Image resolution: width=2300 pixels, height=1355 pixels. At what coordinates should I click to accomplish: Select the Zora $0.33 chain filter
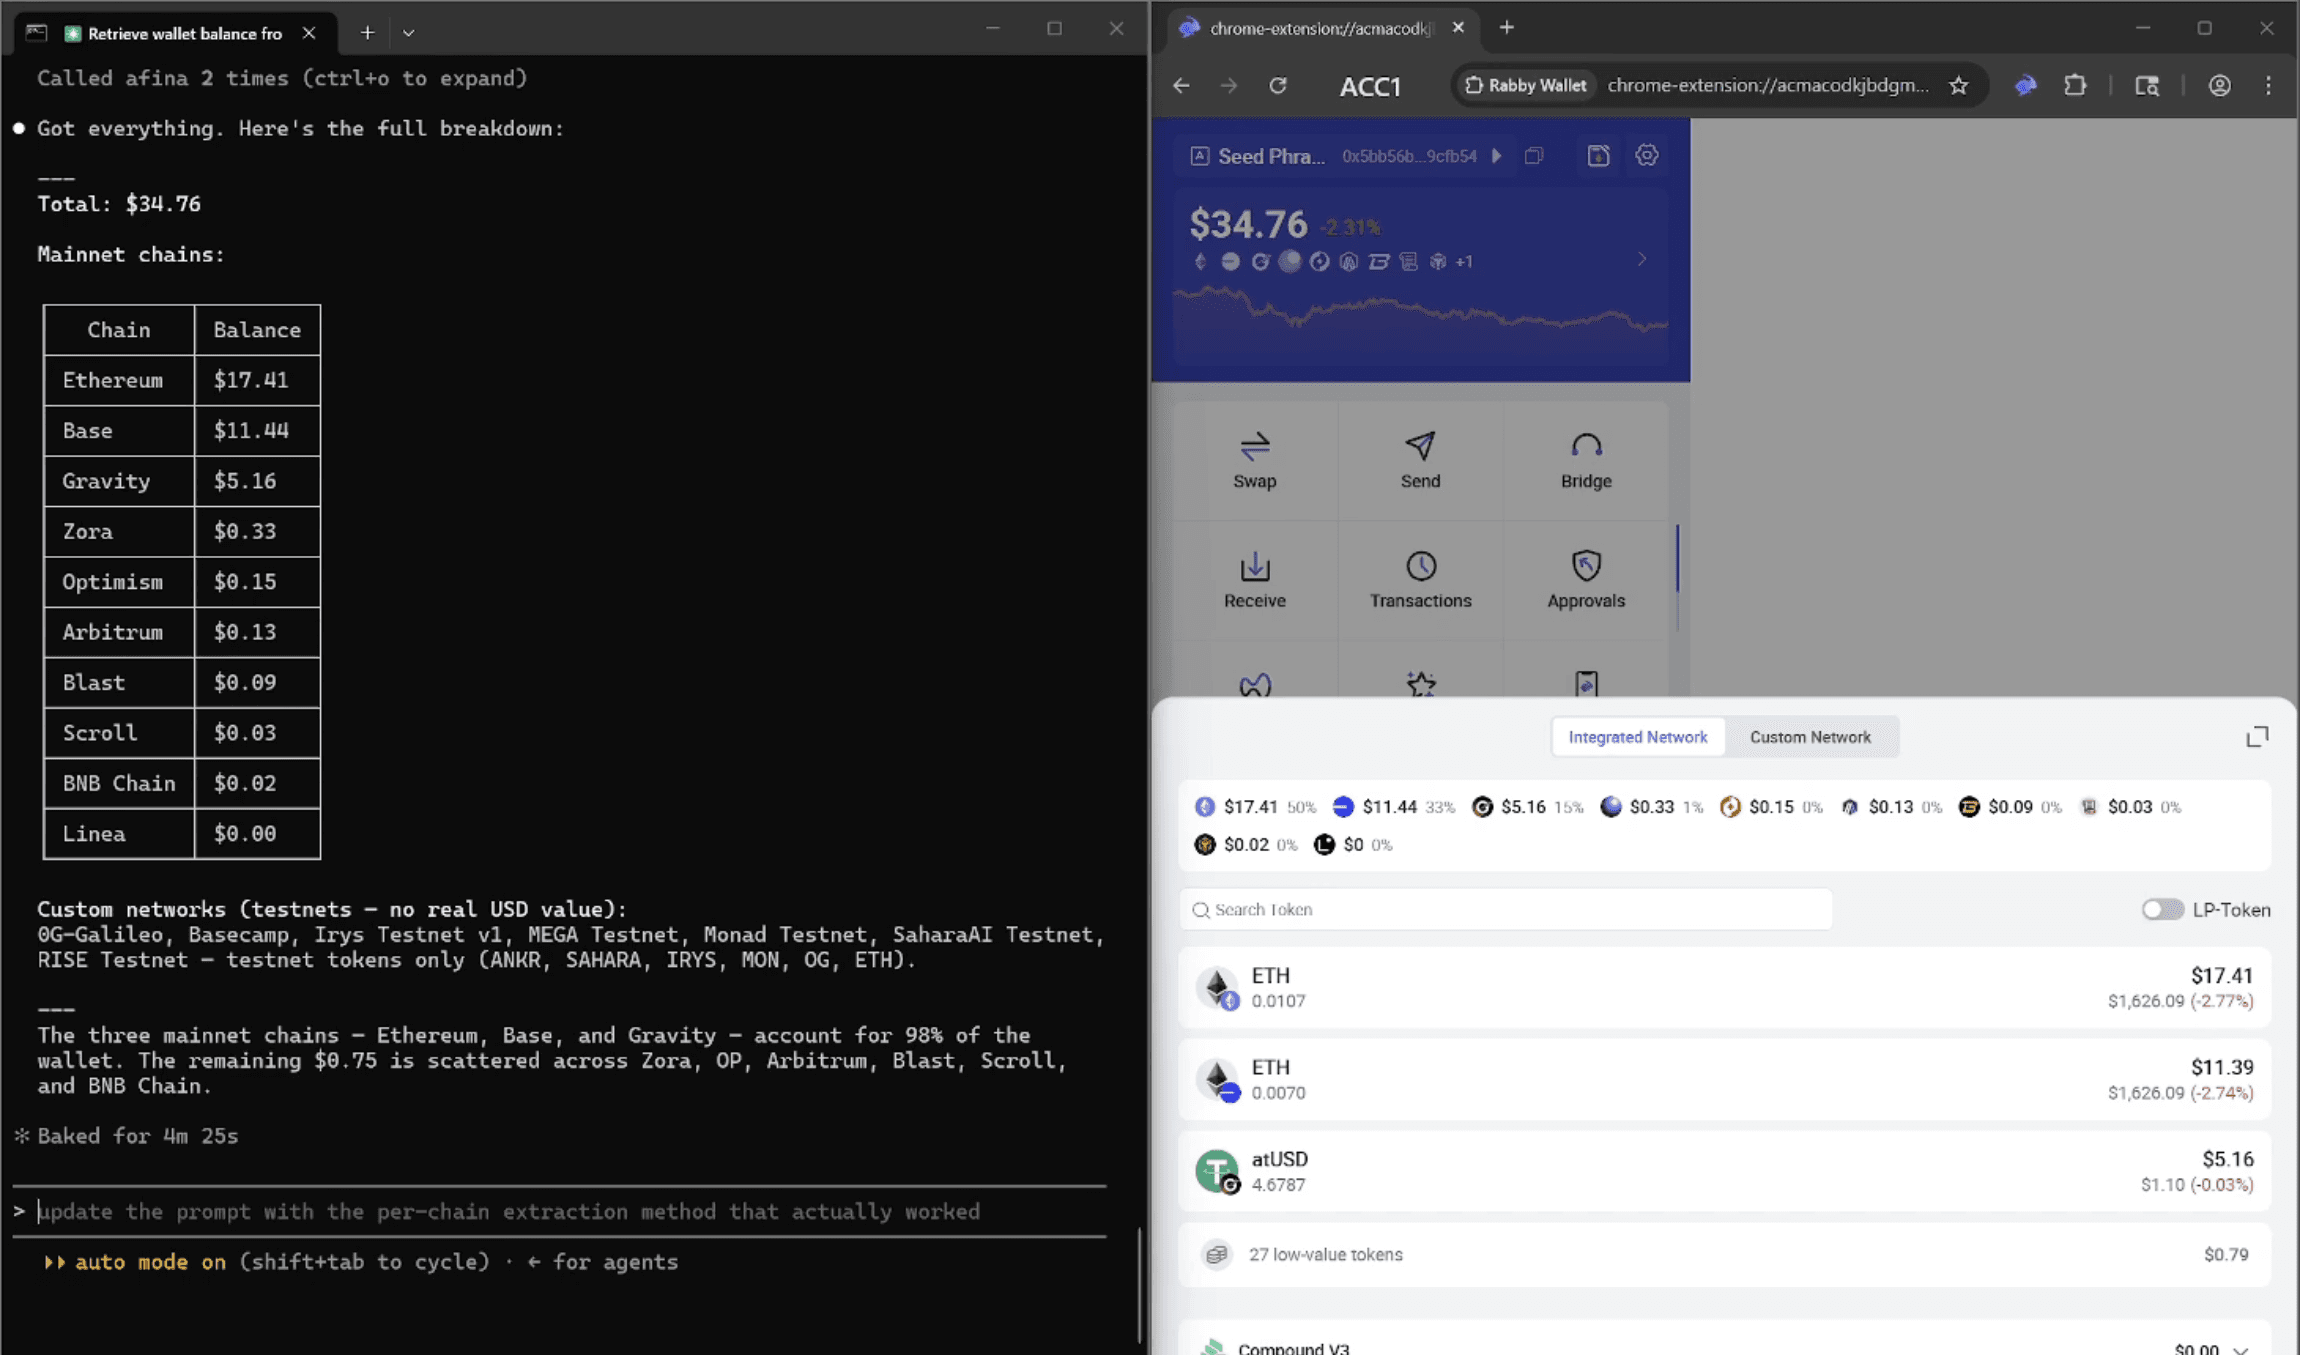(1651, 807)
